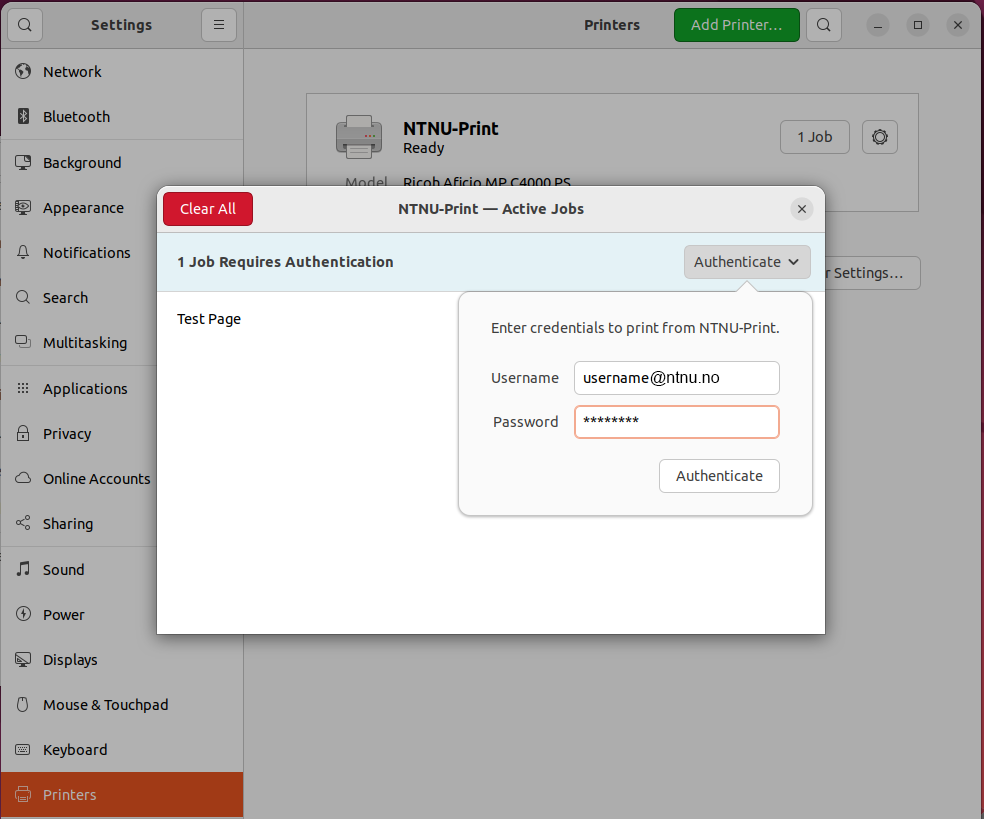984x819 pixels.
Task: Focus the Password input field
Action: coord(676,422)
